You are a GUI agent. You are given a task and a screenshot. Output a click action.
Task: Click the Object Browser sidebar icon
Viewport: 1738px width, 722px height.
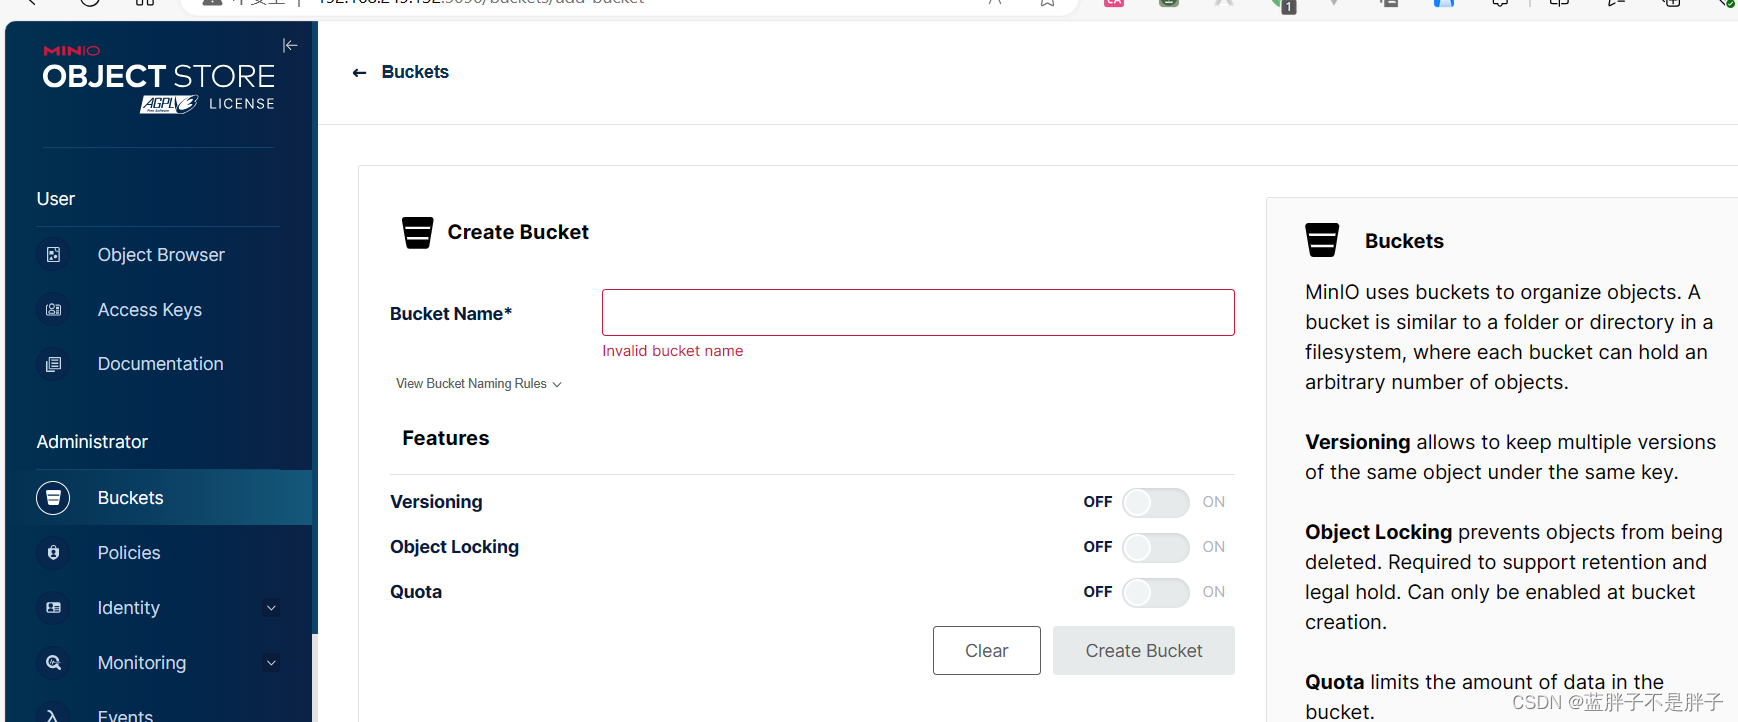(54, 255)
